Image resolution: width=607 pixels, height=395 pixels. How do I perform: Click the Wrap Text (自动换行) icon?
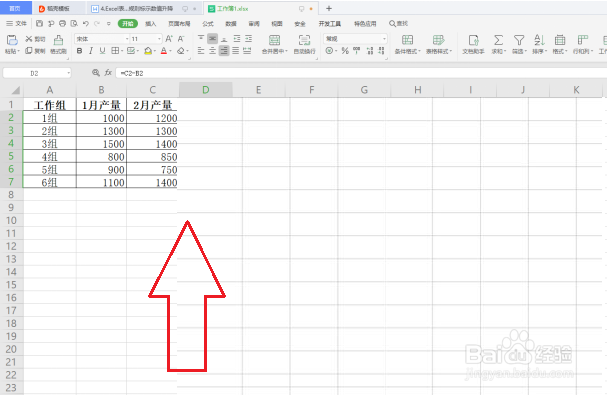pos(304,40)
